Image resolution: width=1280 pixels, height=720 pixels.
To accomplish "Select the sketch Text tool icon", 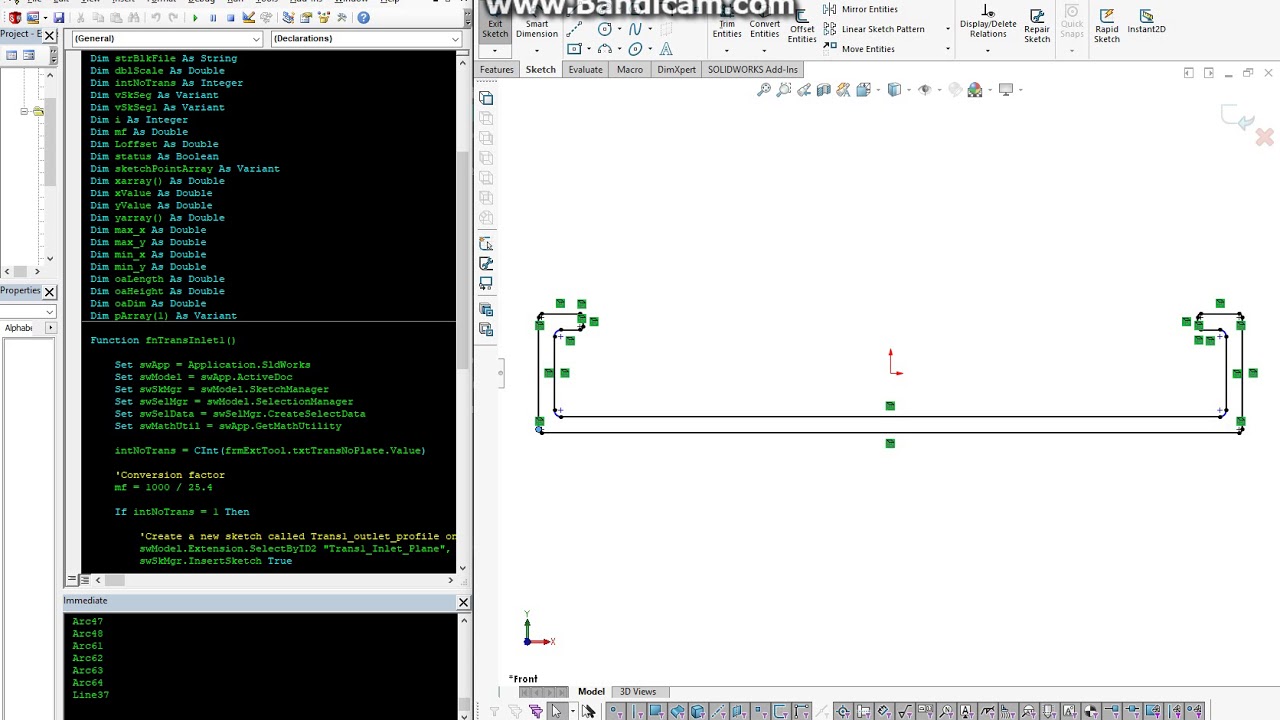I will coord(666,49).
